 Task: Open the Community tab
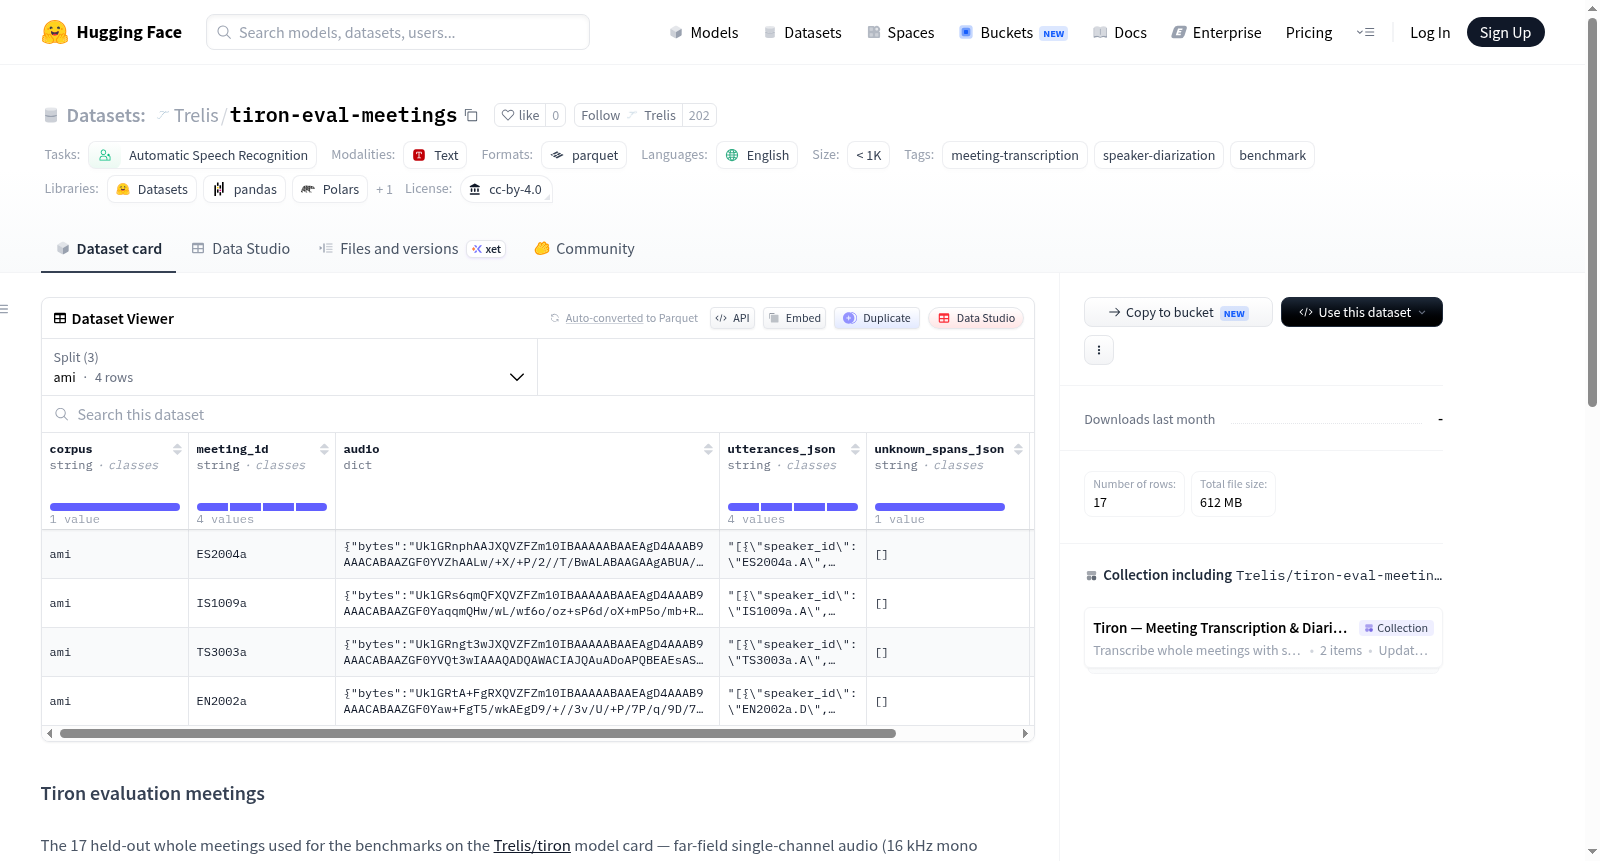[x=585, y=249]
